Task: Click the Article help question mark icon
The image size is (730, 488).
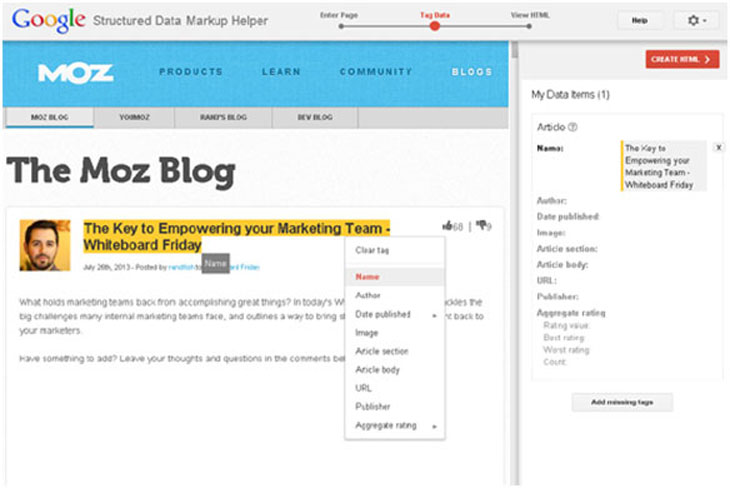Action: click(573, 128)
